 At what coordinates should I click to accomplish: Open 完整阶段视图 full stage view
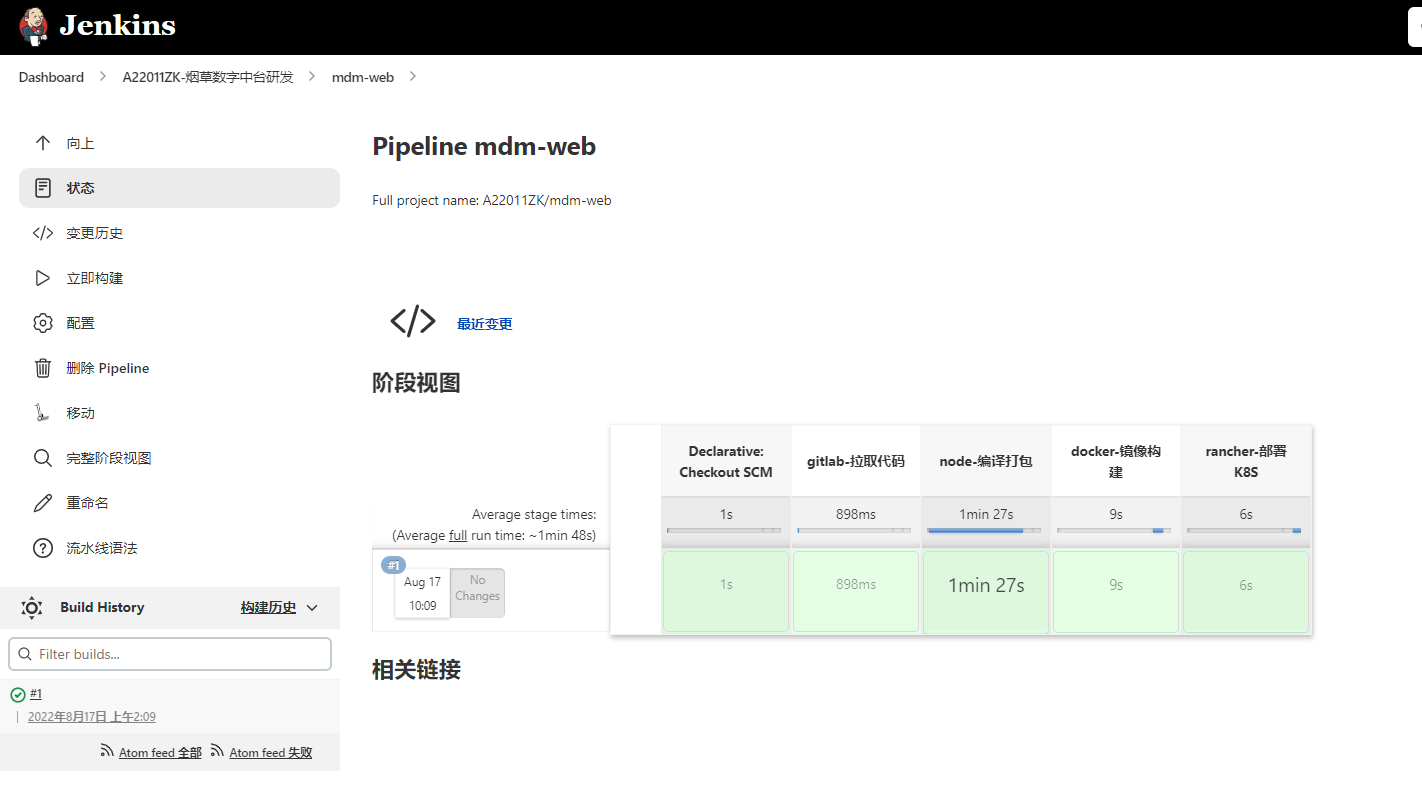pyautogui.click(x=109, y=458)
